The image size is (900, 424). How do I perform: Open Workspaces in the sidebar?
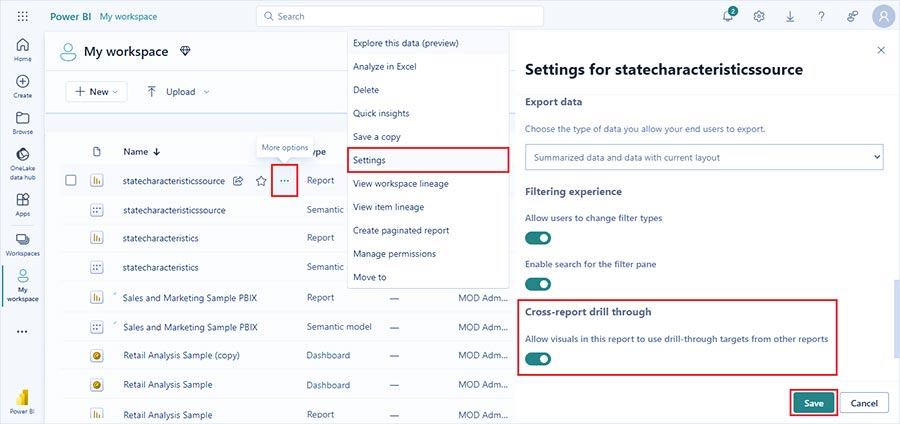click(x=22, y=244)
